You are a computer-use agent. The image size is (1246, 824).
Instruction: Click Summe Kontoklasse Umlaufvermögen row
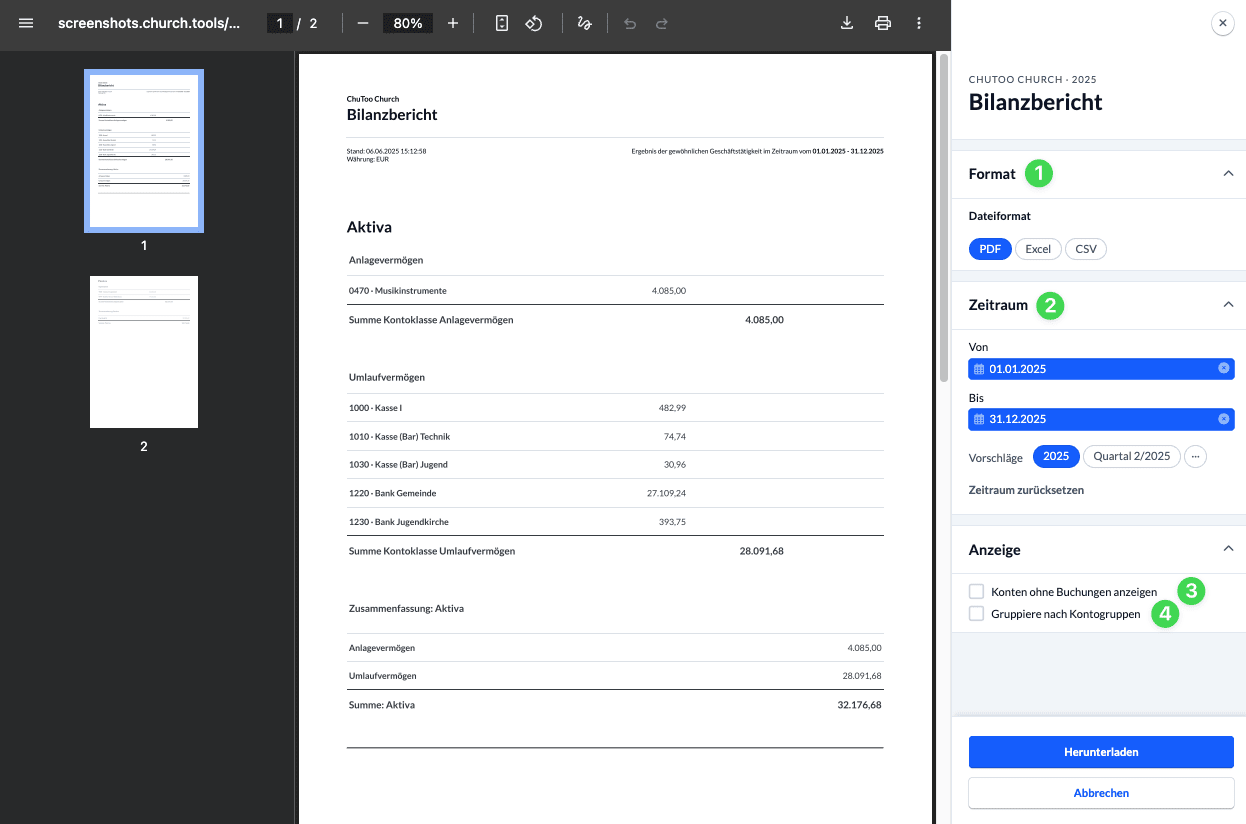point(615,551)
